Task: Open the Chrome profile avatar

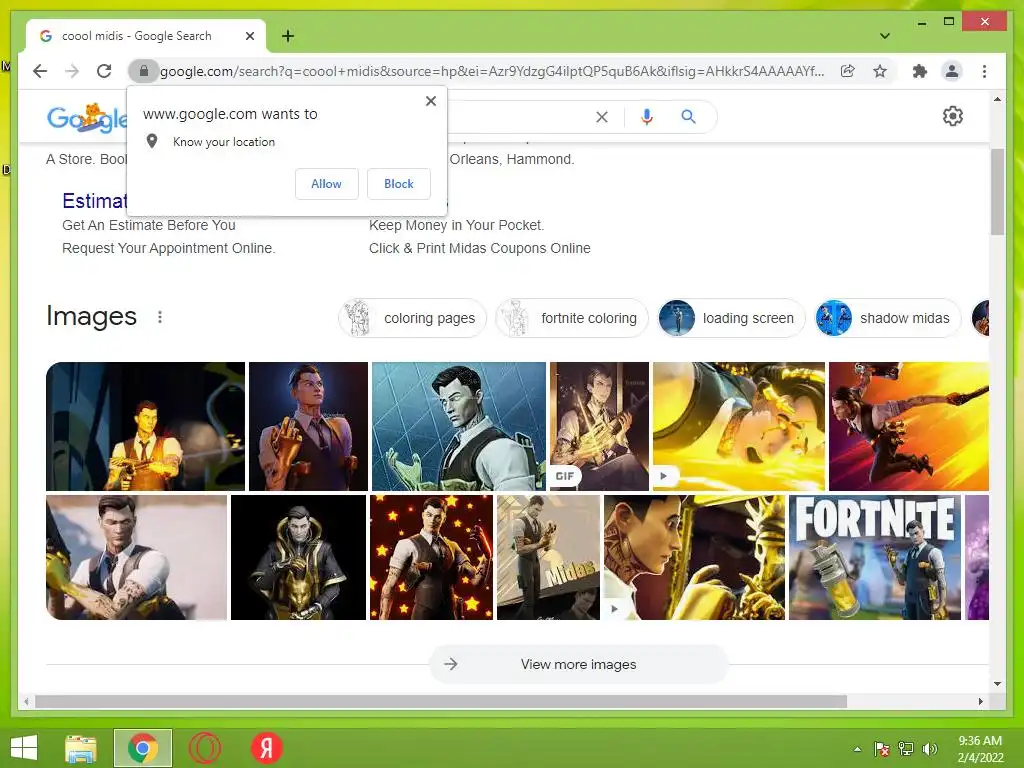Action: [952, 71]
